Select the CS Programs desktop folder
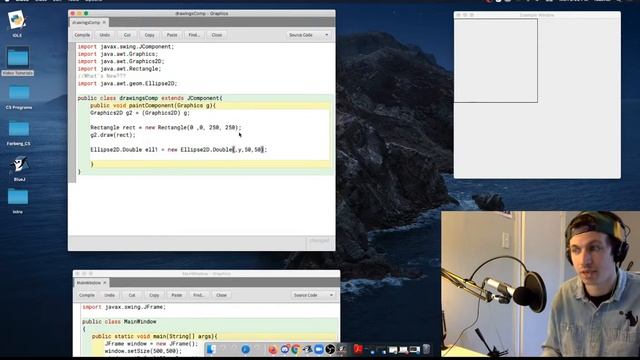The height and width of the screenshot is (360, 640). pos(19,93)
